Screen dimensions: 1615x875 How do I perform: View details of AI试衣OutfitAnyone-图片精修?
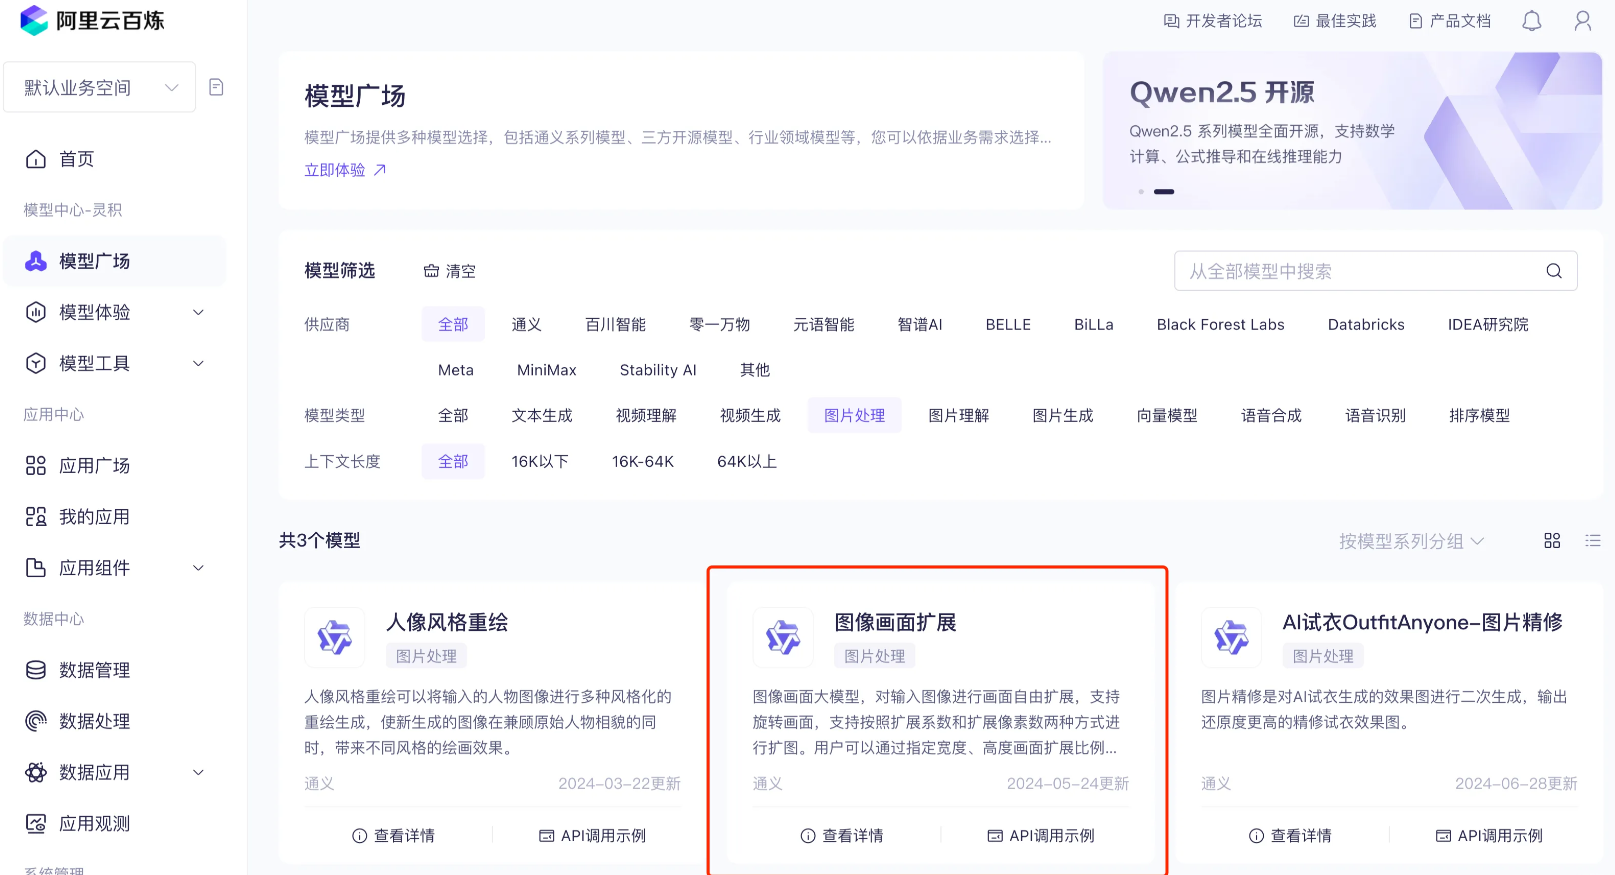(1290, 835)
